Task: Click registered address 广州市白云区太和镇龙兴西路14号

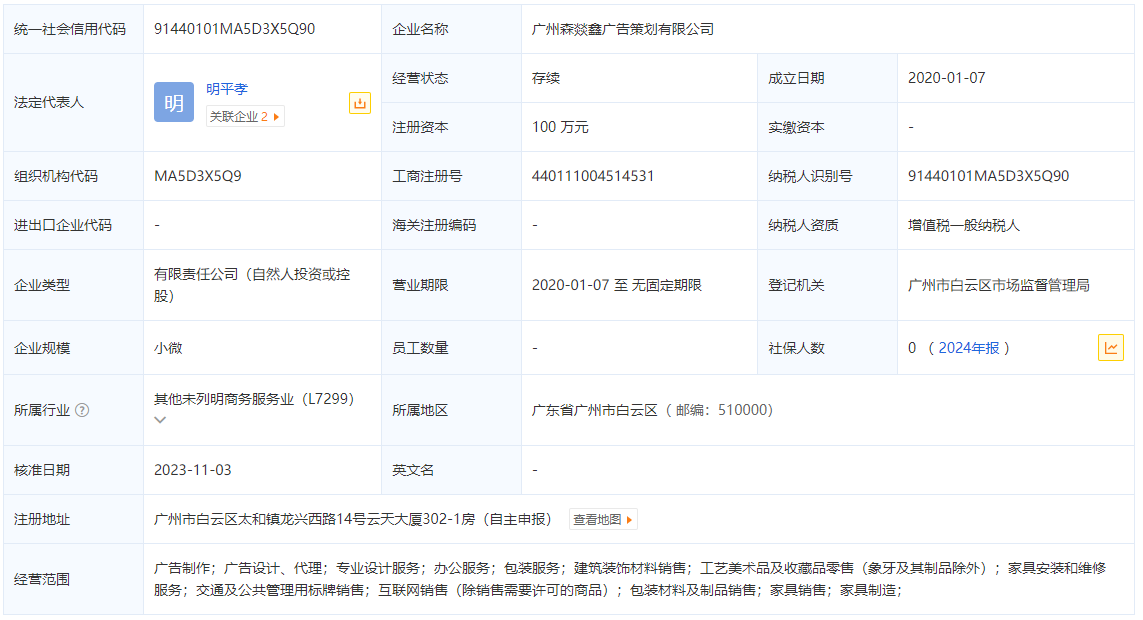Action: click(260, 519)
